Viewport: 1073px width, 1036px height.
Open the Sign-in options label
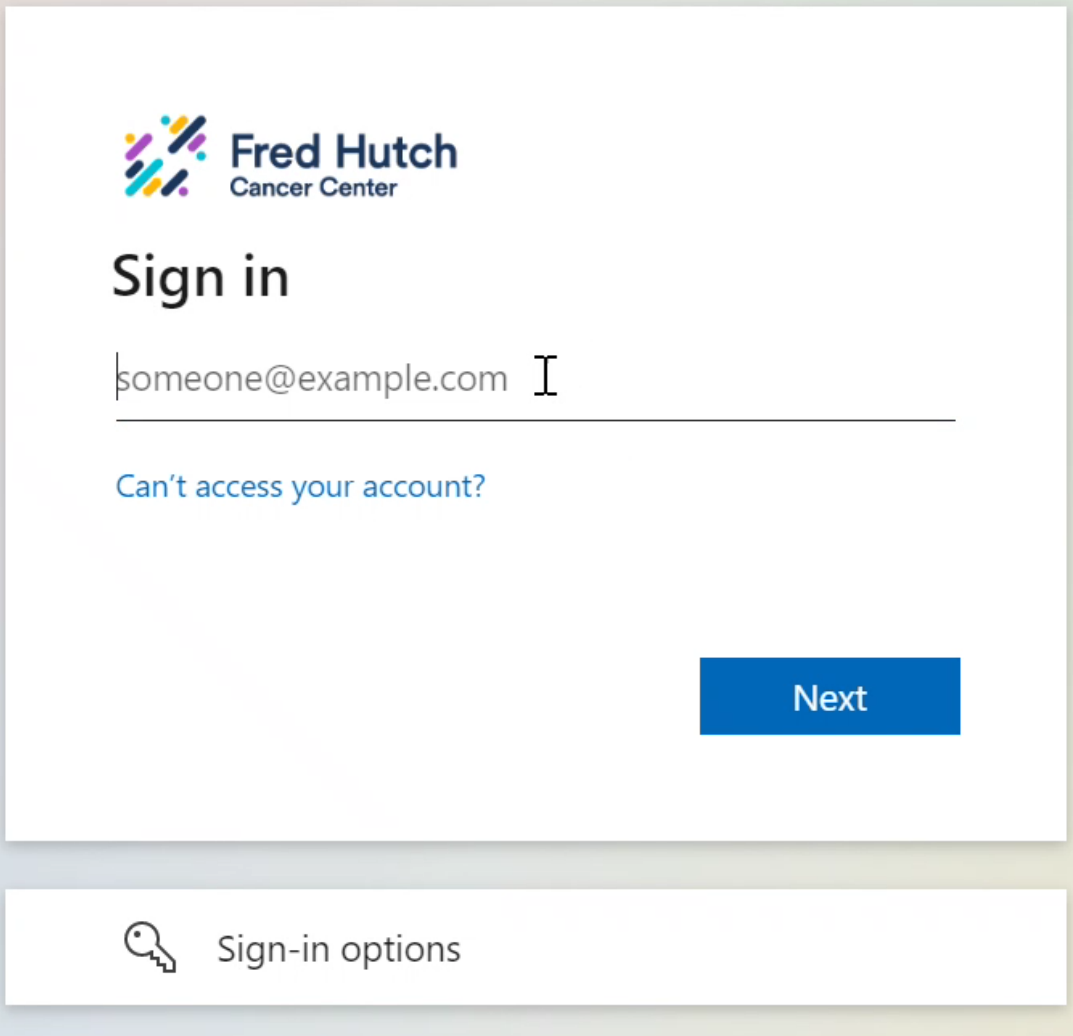338,949
